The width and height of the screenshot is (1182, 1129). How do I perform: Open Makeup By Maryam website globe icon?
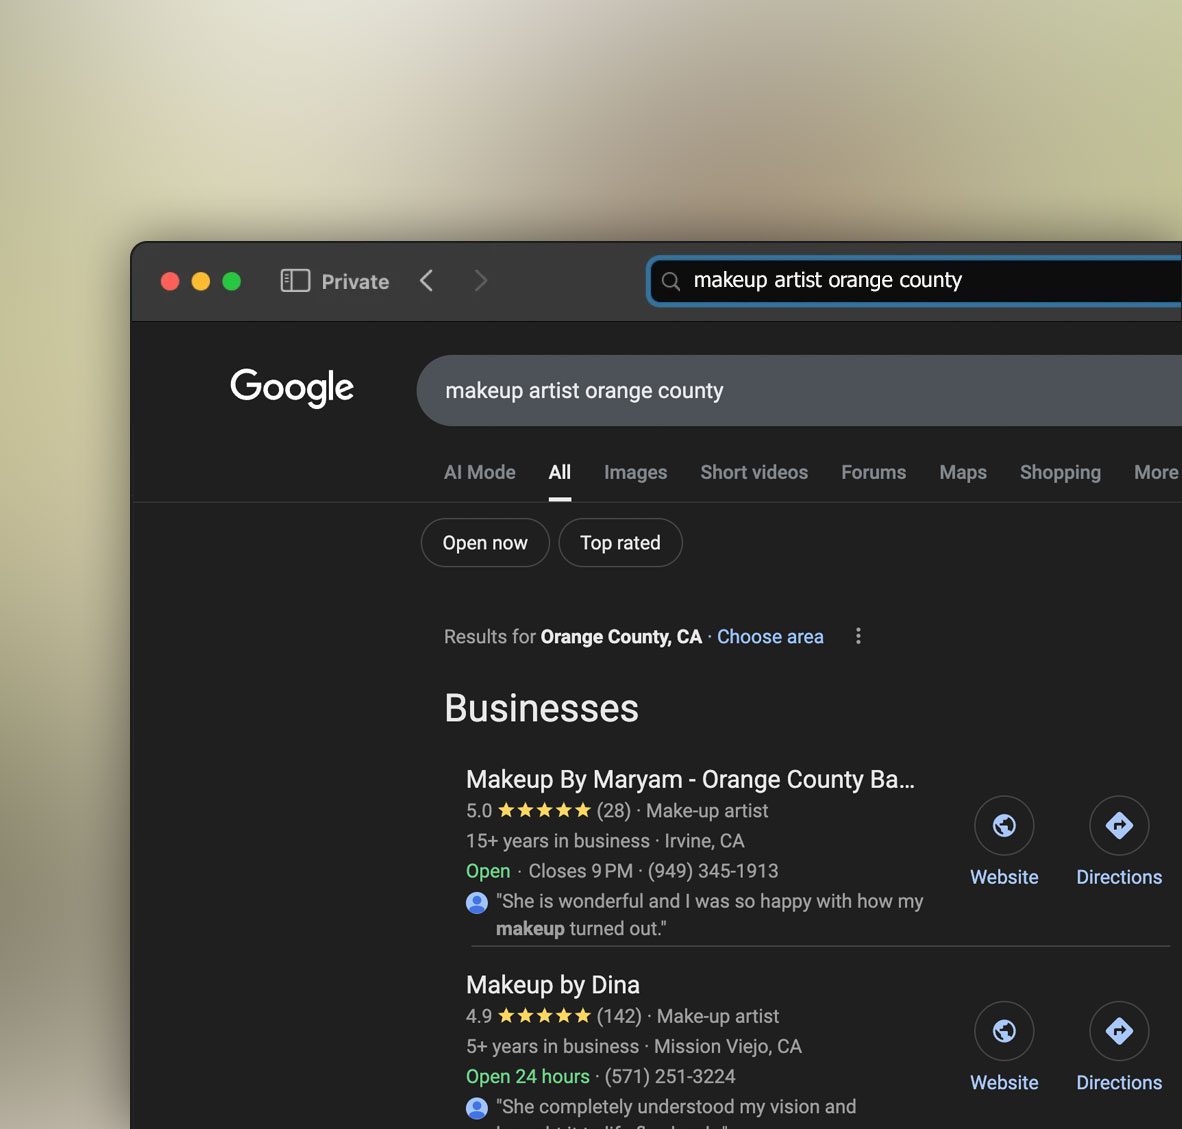click(1004, 826)
